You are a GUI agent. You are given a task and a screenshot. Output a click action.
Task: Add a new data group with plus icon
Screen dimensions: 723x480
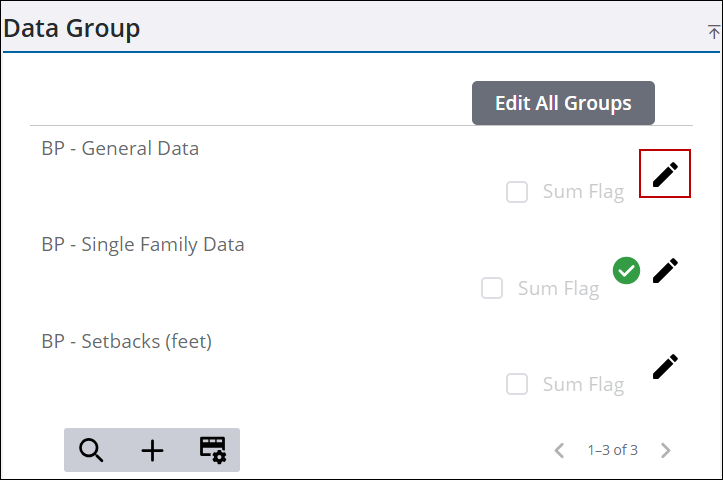[x=152, y=450]
